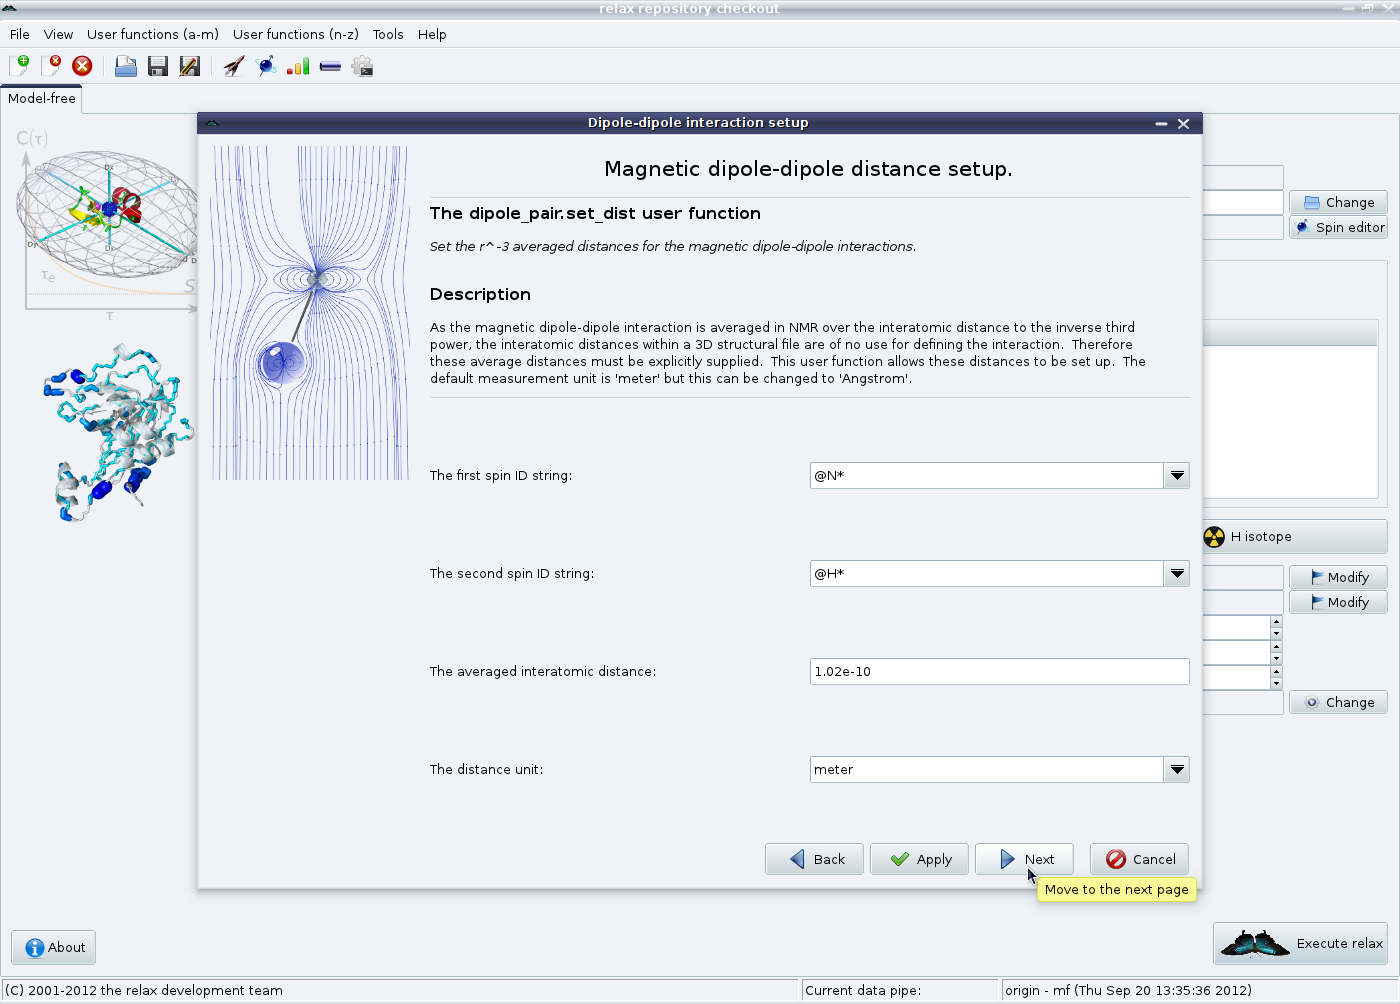Open the data pipe editor icon

330,67
